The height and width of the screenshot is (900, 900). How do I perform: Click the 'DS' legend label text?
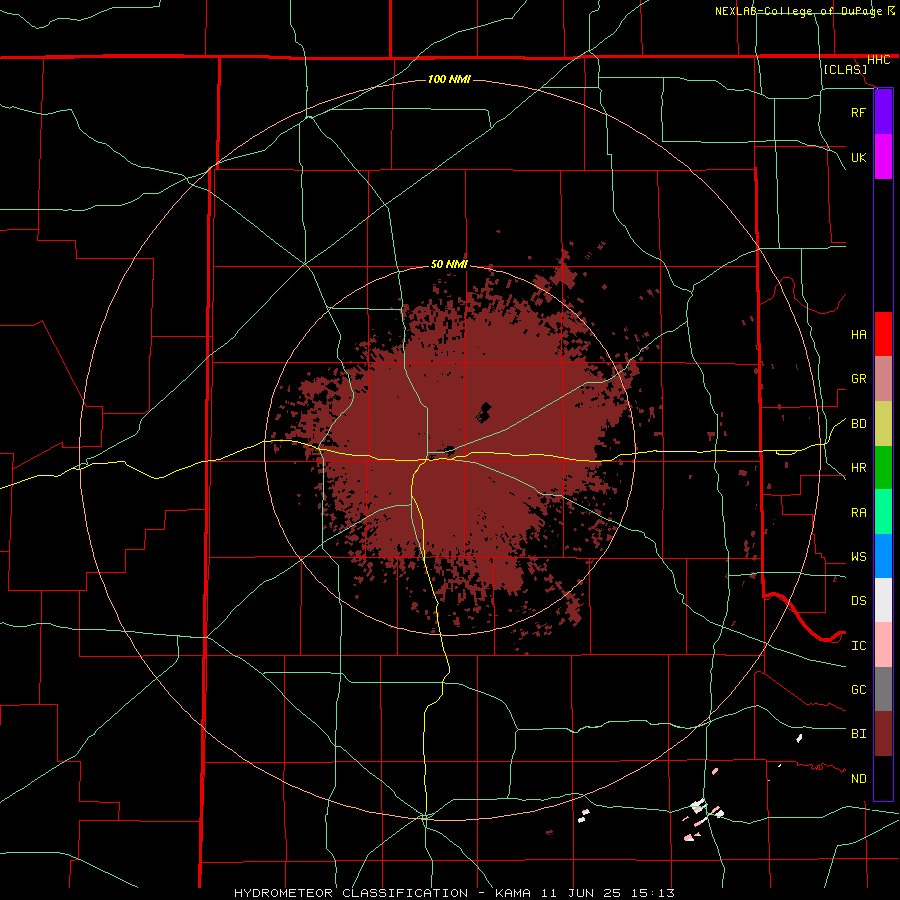(x=859, y=601)
